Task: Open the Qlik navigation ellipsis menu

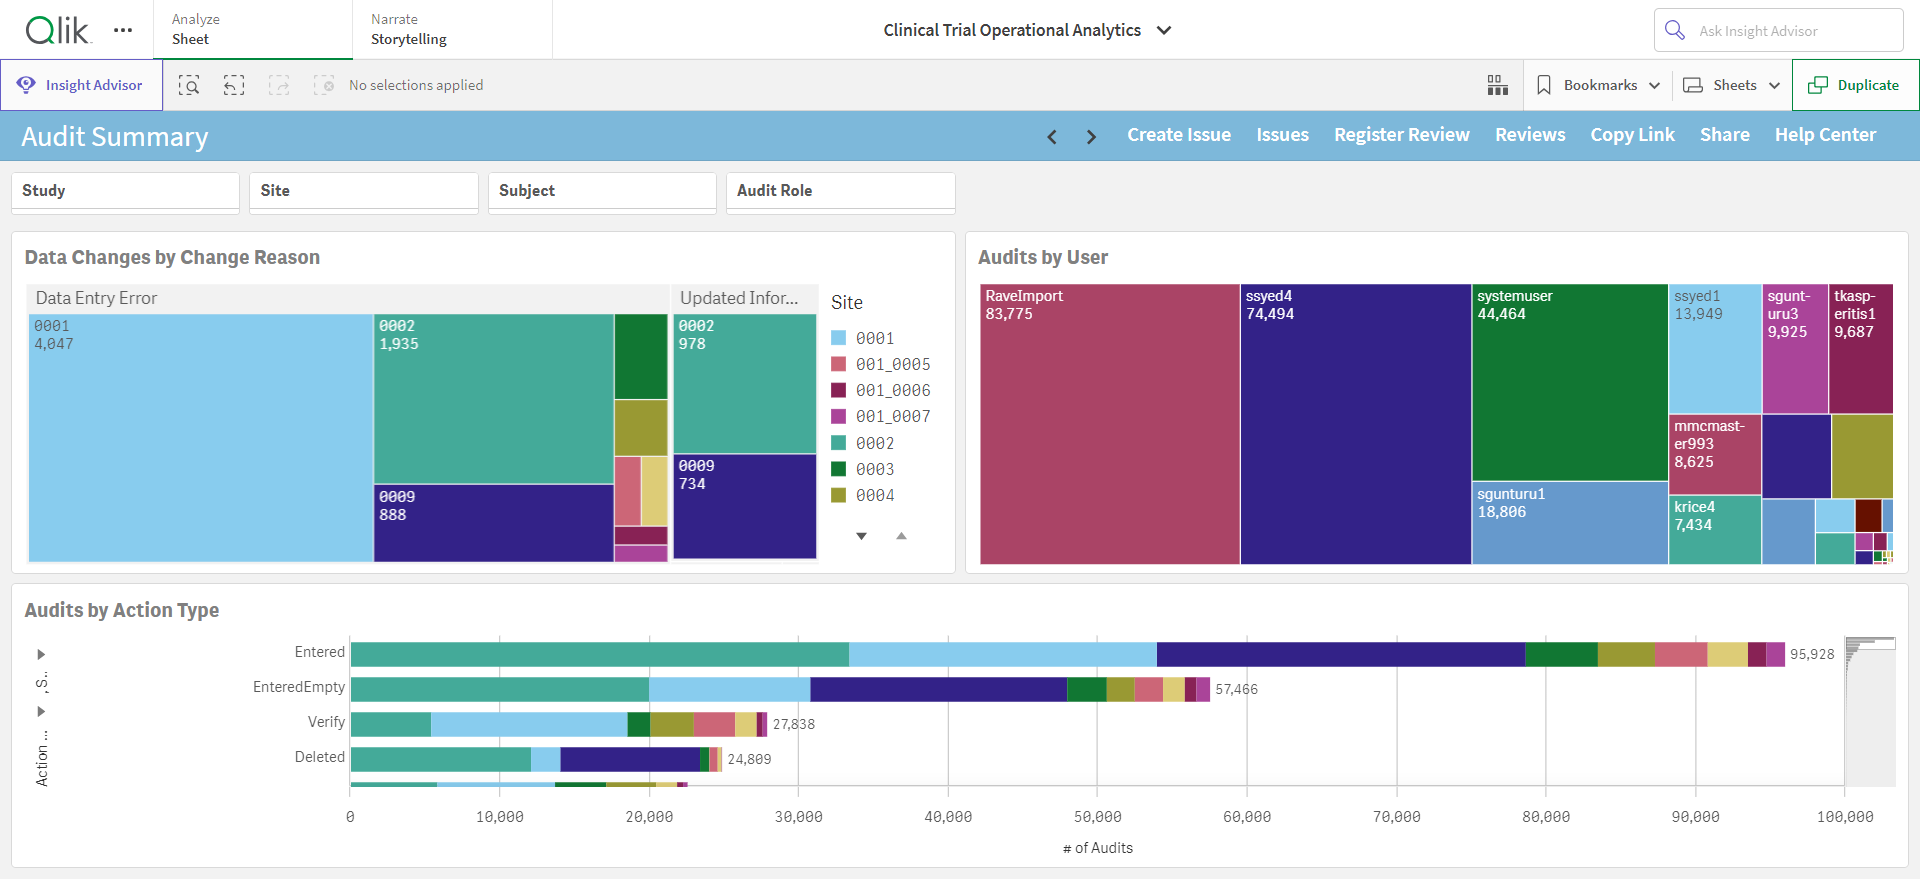Action: 123,30
